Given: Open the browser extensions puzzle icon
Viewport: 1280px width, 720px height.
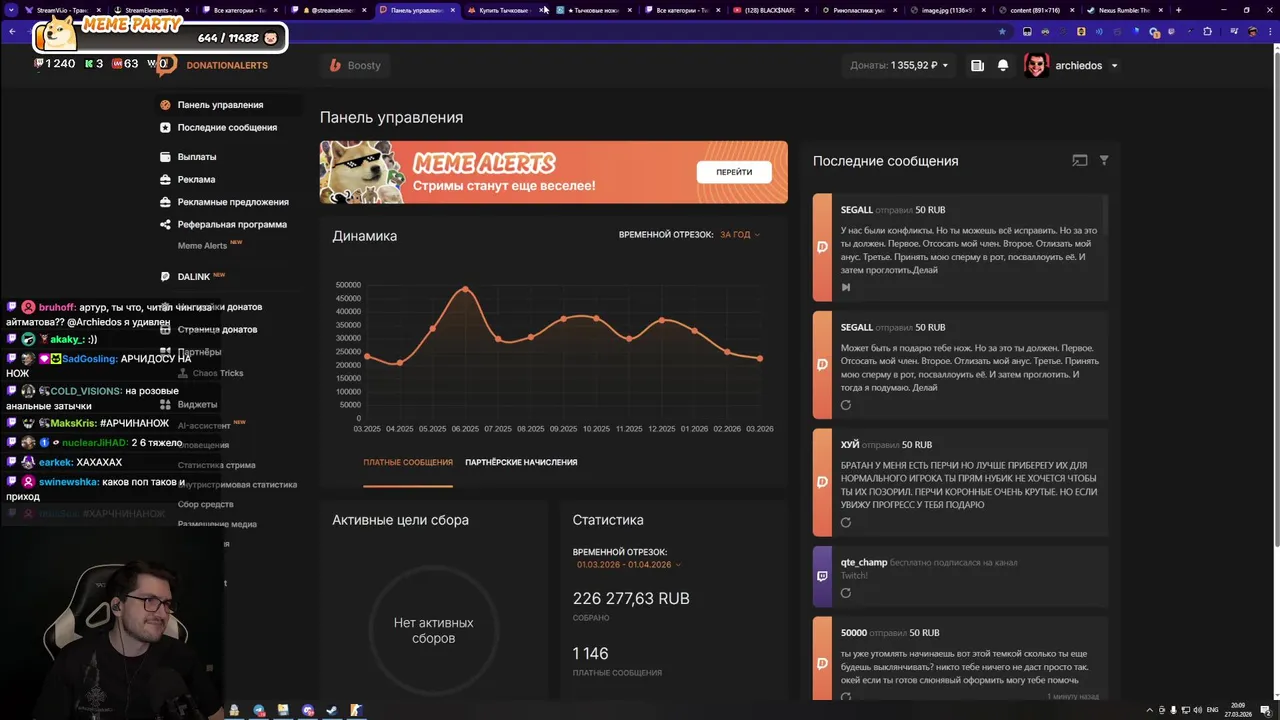Looking at the screenshot, I should click(1207, 31).
